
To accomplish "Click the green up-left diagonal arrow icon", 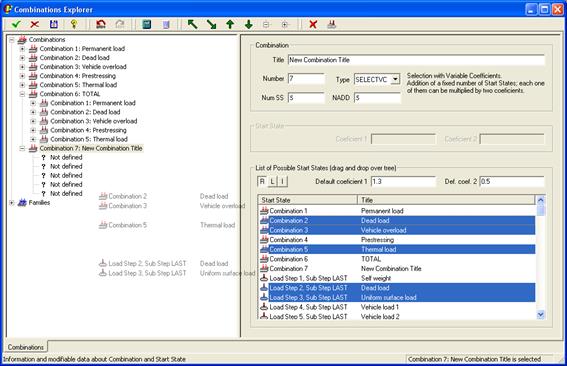I will (x=193, y=25).
